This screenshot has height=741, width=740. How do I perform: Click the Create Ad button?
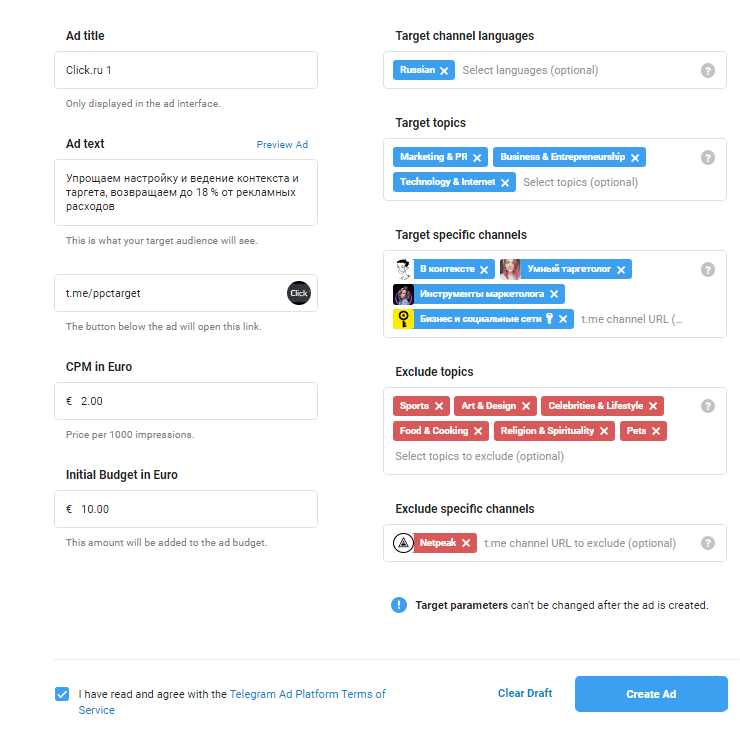[x=651, y=694]
